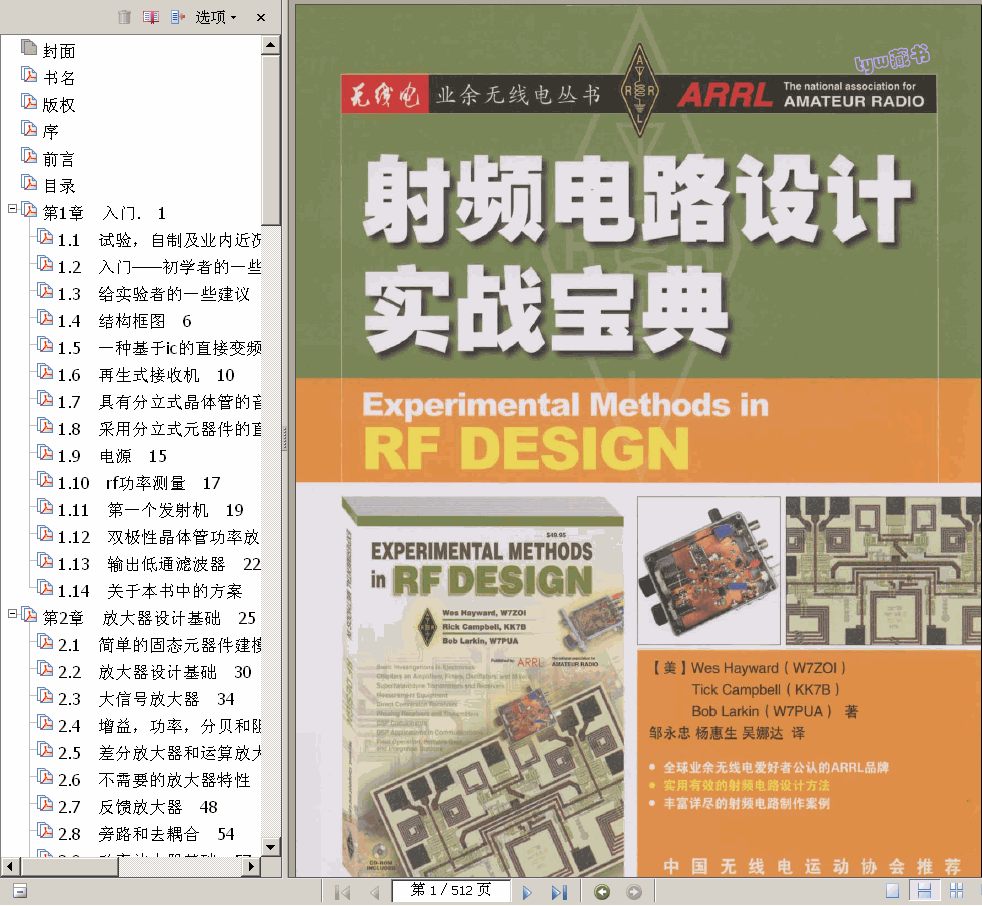Switch to facing pages view layout
Screen dimensions: 982x906
point(957,891)
